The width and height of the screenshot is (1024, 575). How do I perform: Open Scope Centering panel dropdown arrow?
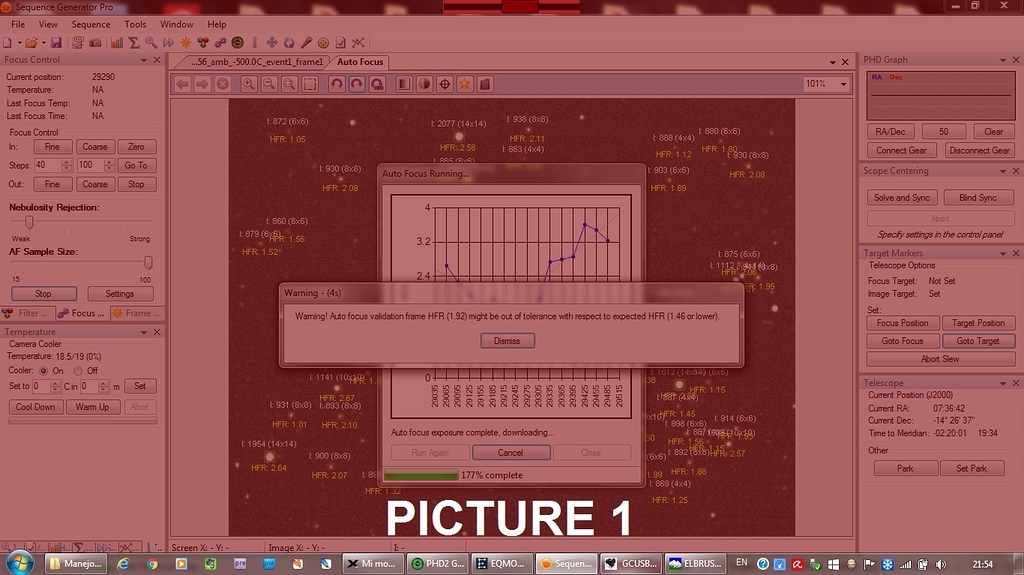(x=1002, y=171)
